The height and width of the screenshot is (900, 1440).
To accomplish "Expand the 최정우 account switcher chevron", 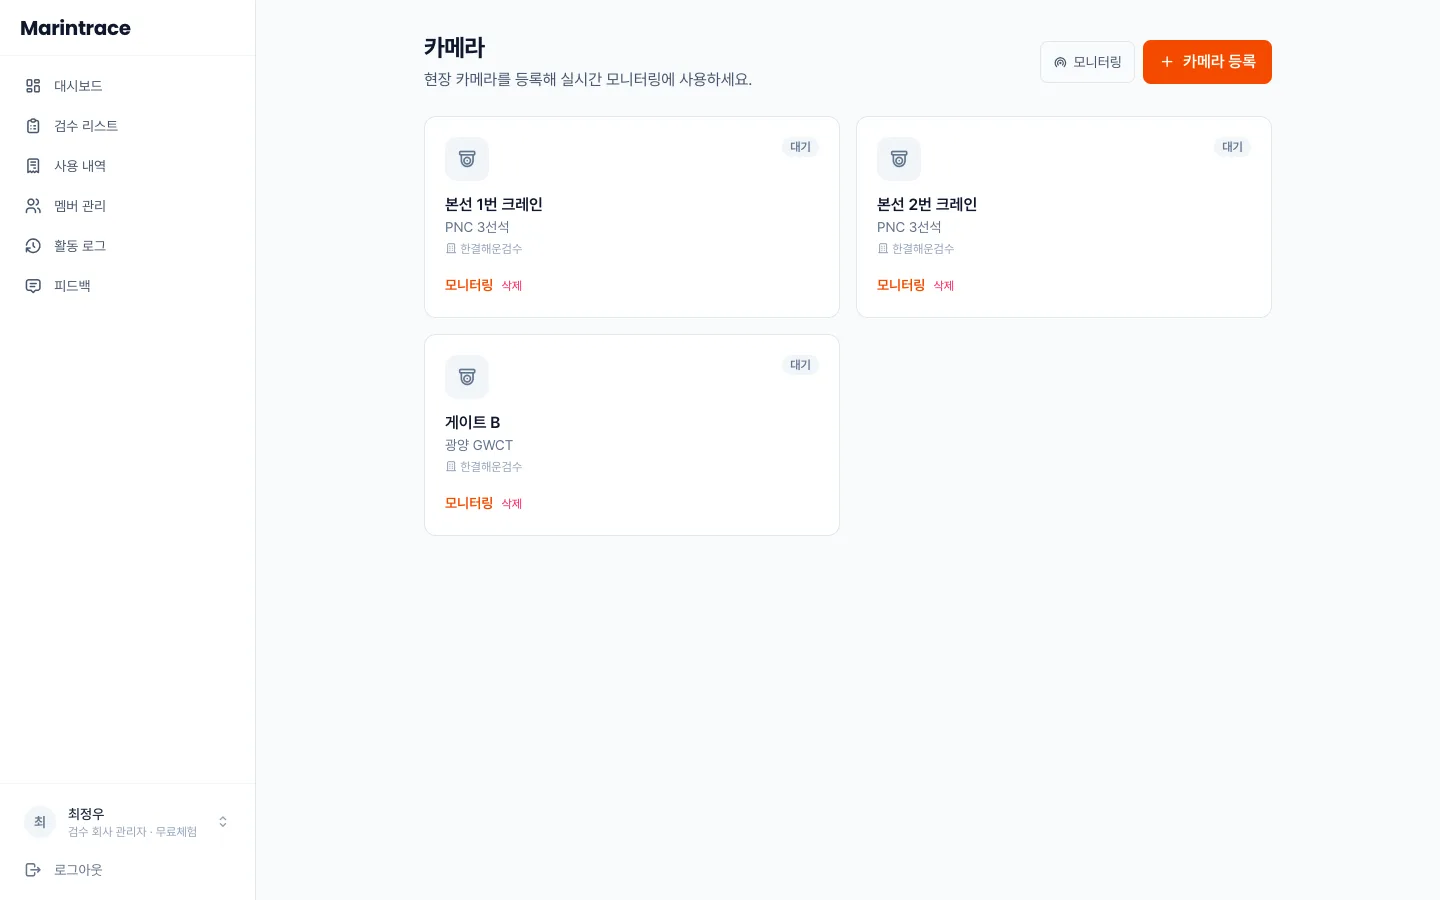I will pos(223,822).
